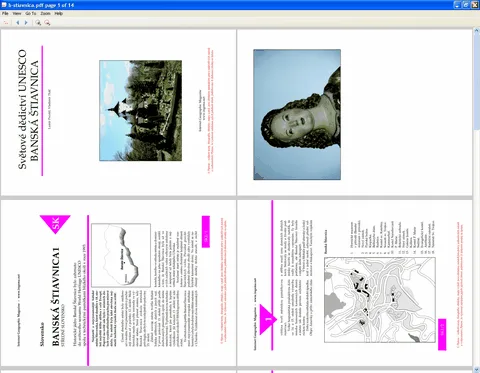Close the PDF viewer window
Viewport: 480px width, 373px height.
[475, 5]
